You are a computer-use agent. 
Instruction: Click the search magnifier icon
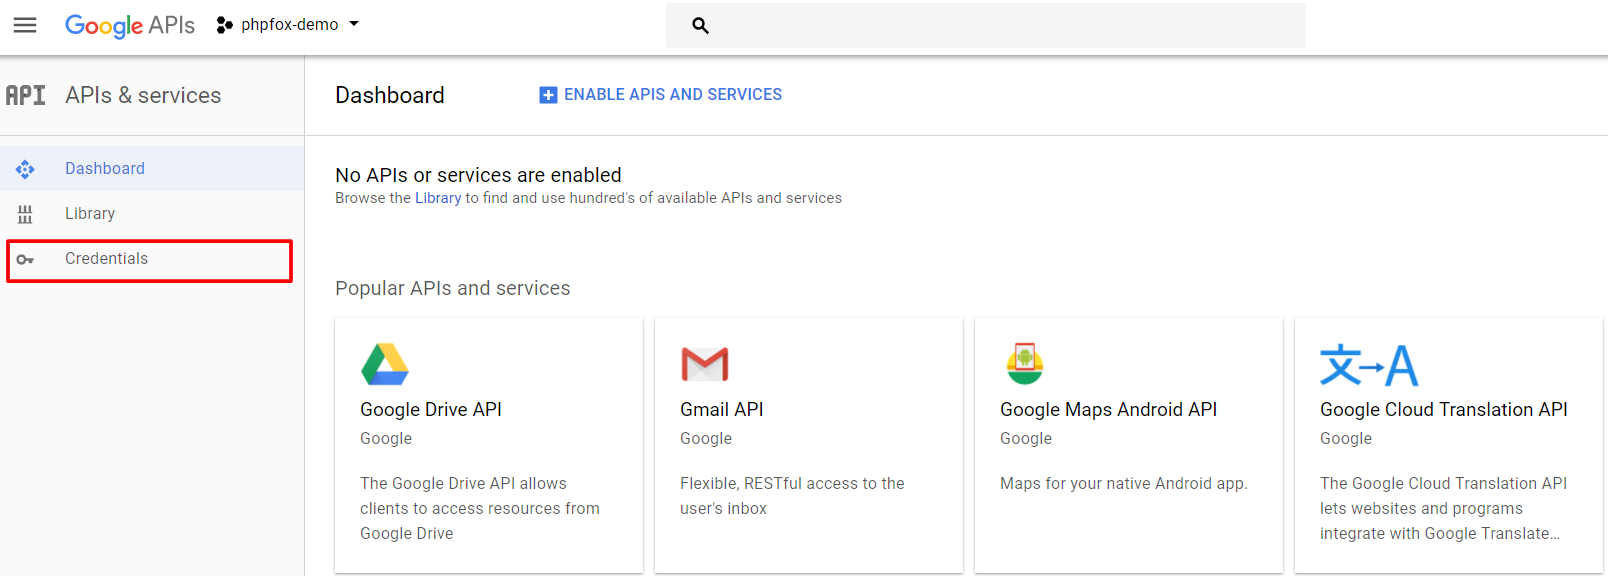click(700, 26)
